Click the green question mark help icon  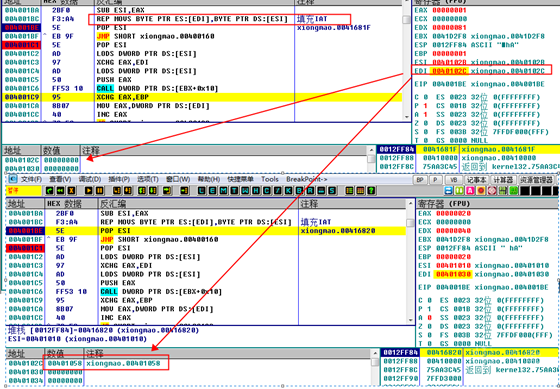(x=371, y=191)
